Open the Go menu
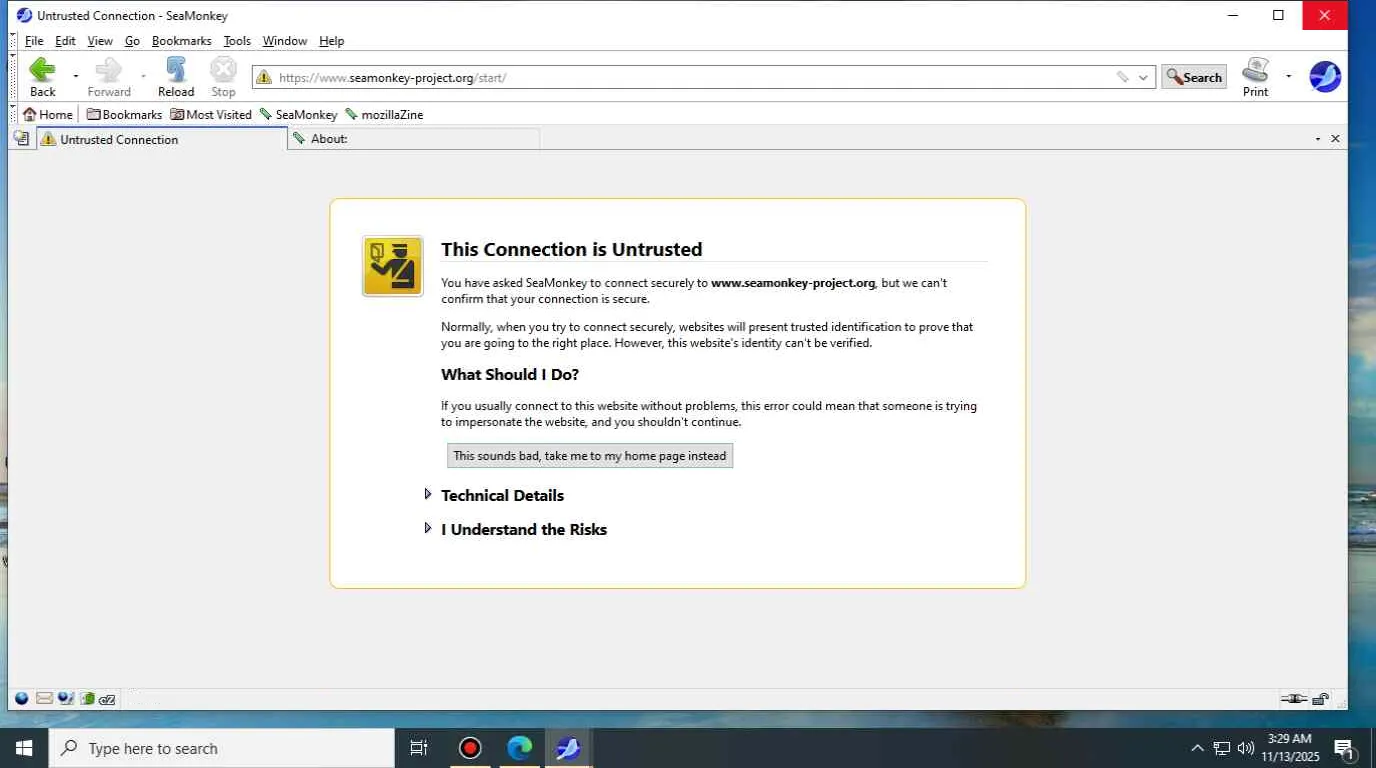The image size is (1376, 768). tap(132, 41)
